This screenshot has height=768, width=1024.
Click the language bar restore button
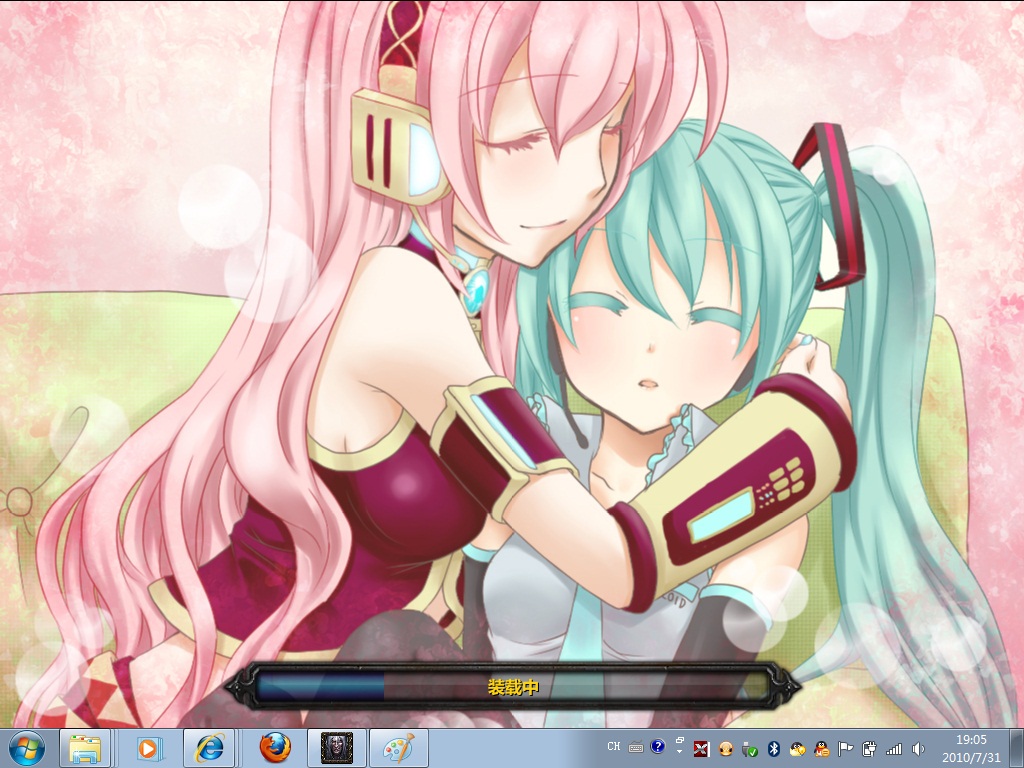680,741
